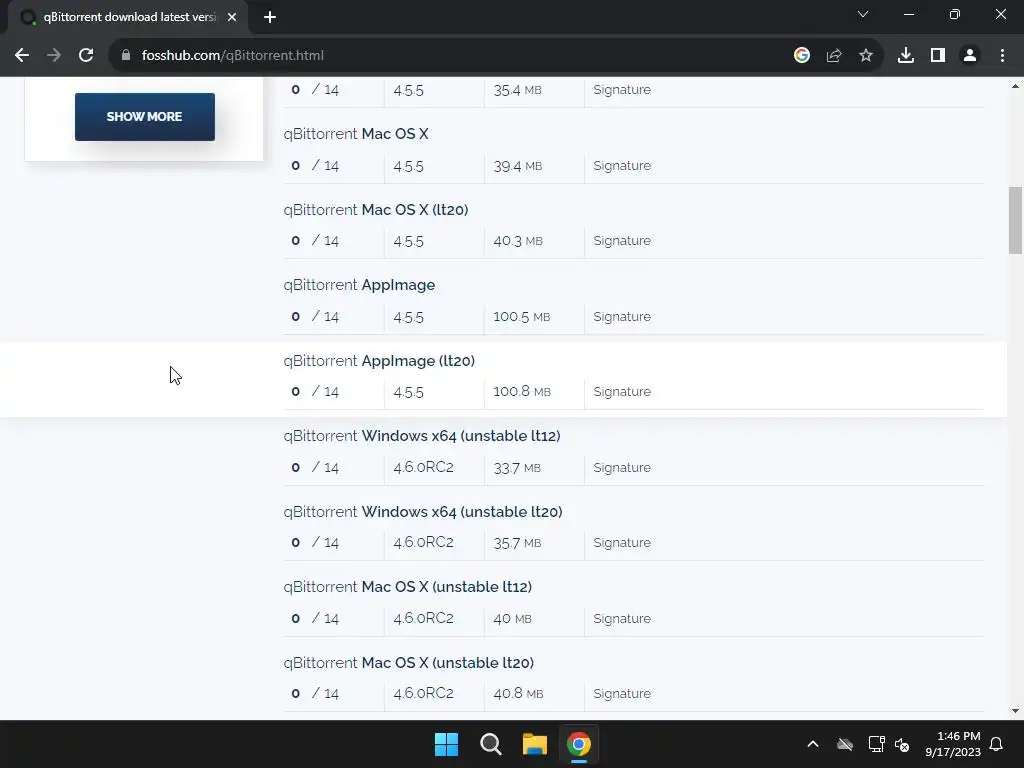
Task: Select the qBittorrent download tab
Action: (129, 18)
